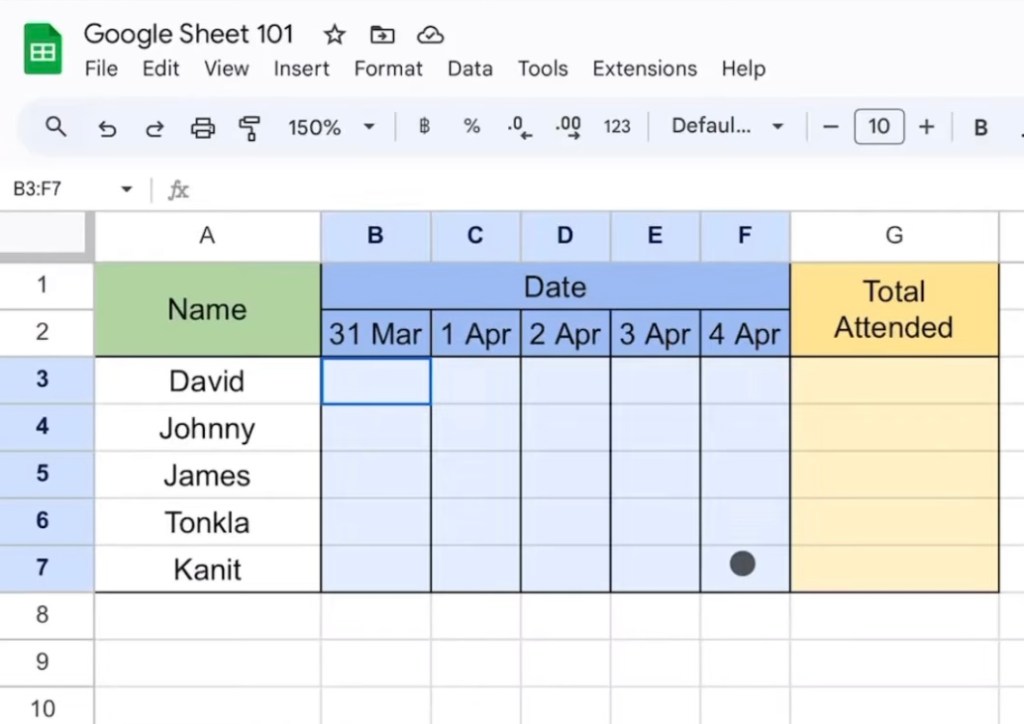The image size is (1024, 724).
Task: Star the Google Sheet 101 document
Action: (335, 35)
